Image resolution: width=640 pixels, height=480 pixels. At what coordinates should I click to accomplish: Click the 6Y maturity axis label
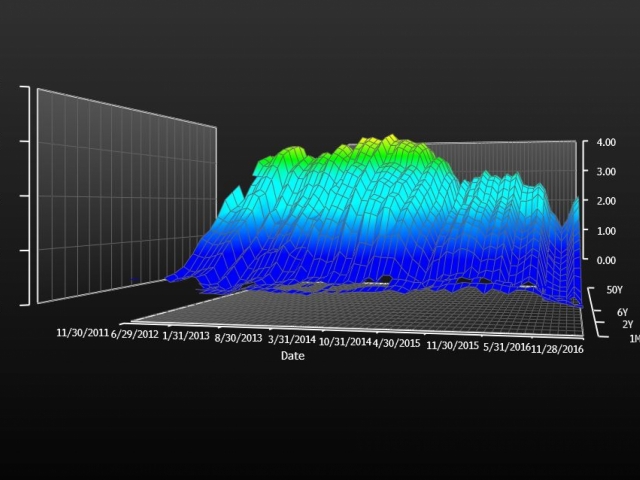point(623,312)
